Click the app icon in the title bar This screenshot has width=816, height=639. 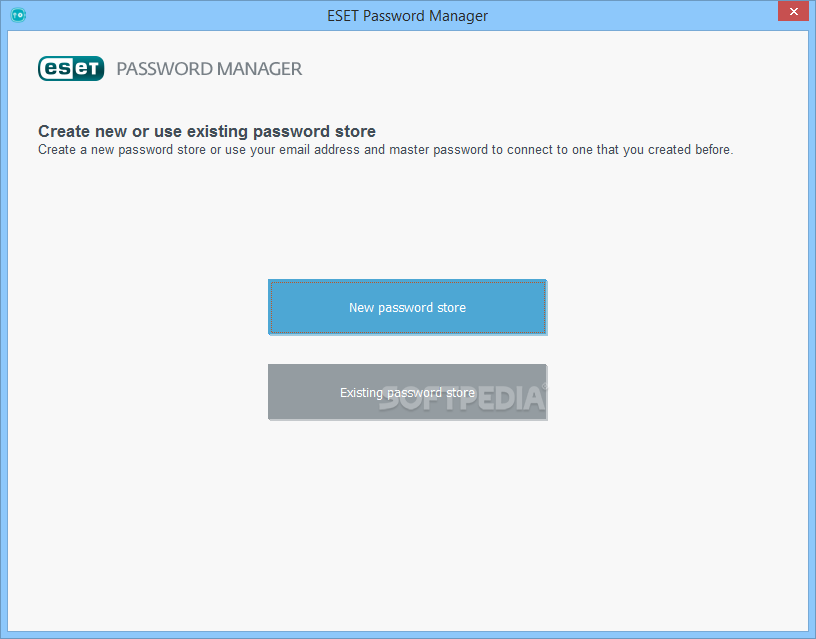18,15
